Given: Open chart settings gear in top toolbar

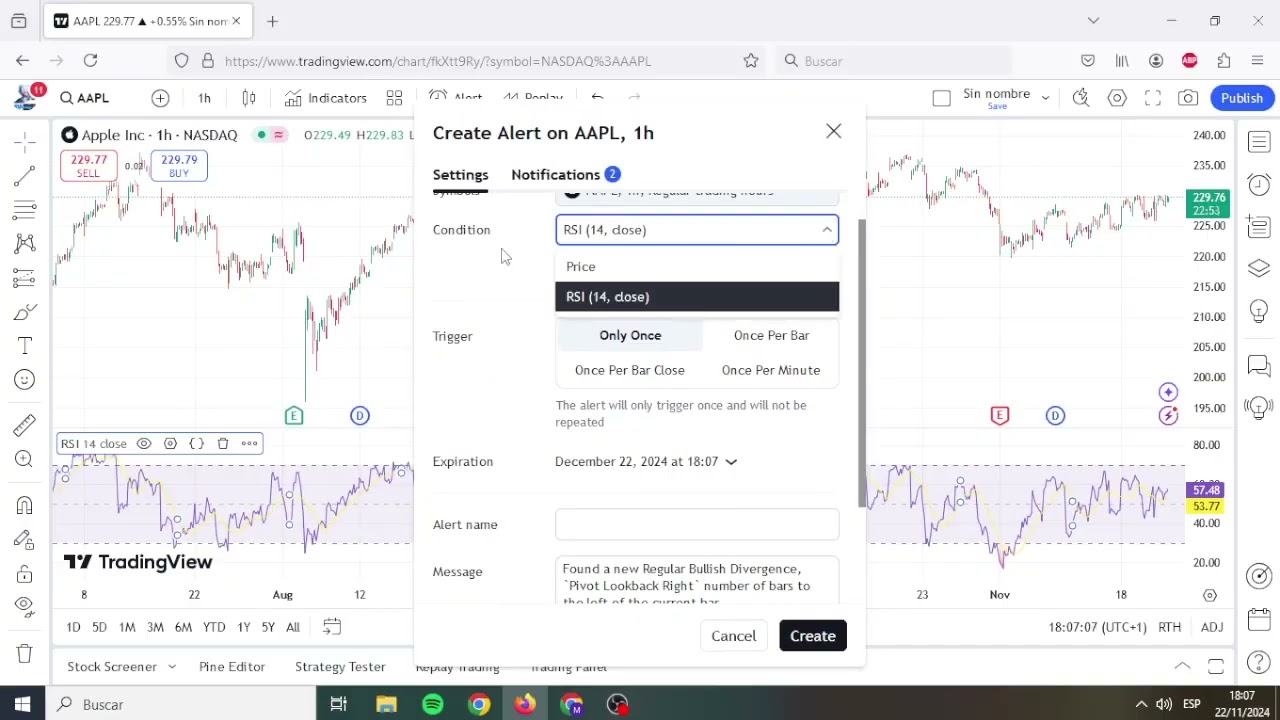Looking at the screenshot, I should (1117, 98).
